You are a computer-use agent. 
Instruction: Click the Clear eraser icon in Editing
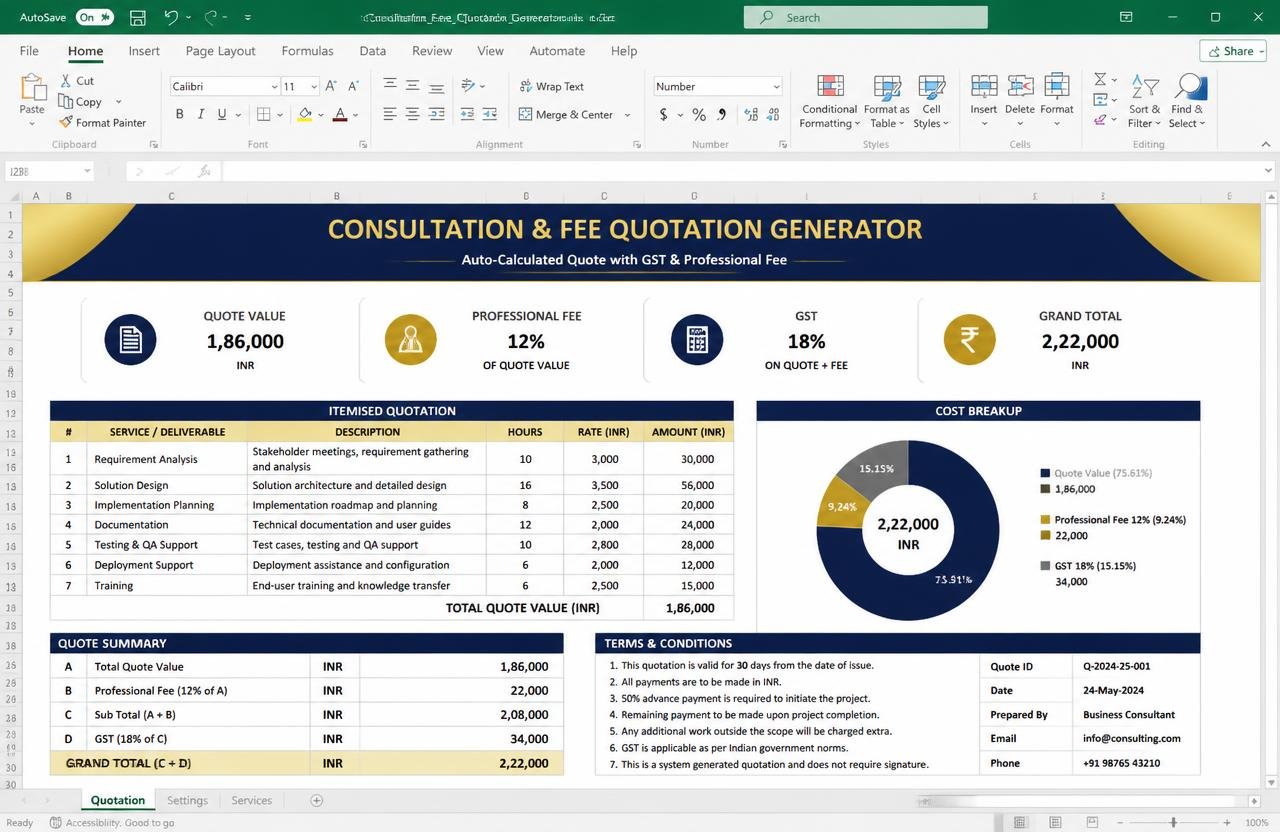click(1099, 119)
